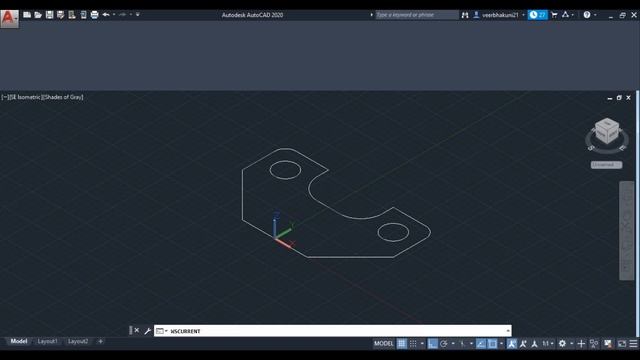Click the annotation scale icon
640x360 pixels.
click(534, 344)
